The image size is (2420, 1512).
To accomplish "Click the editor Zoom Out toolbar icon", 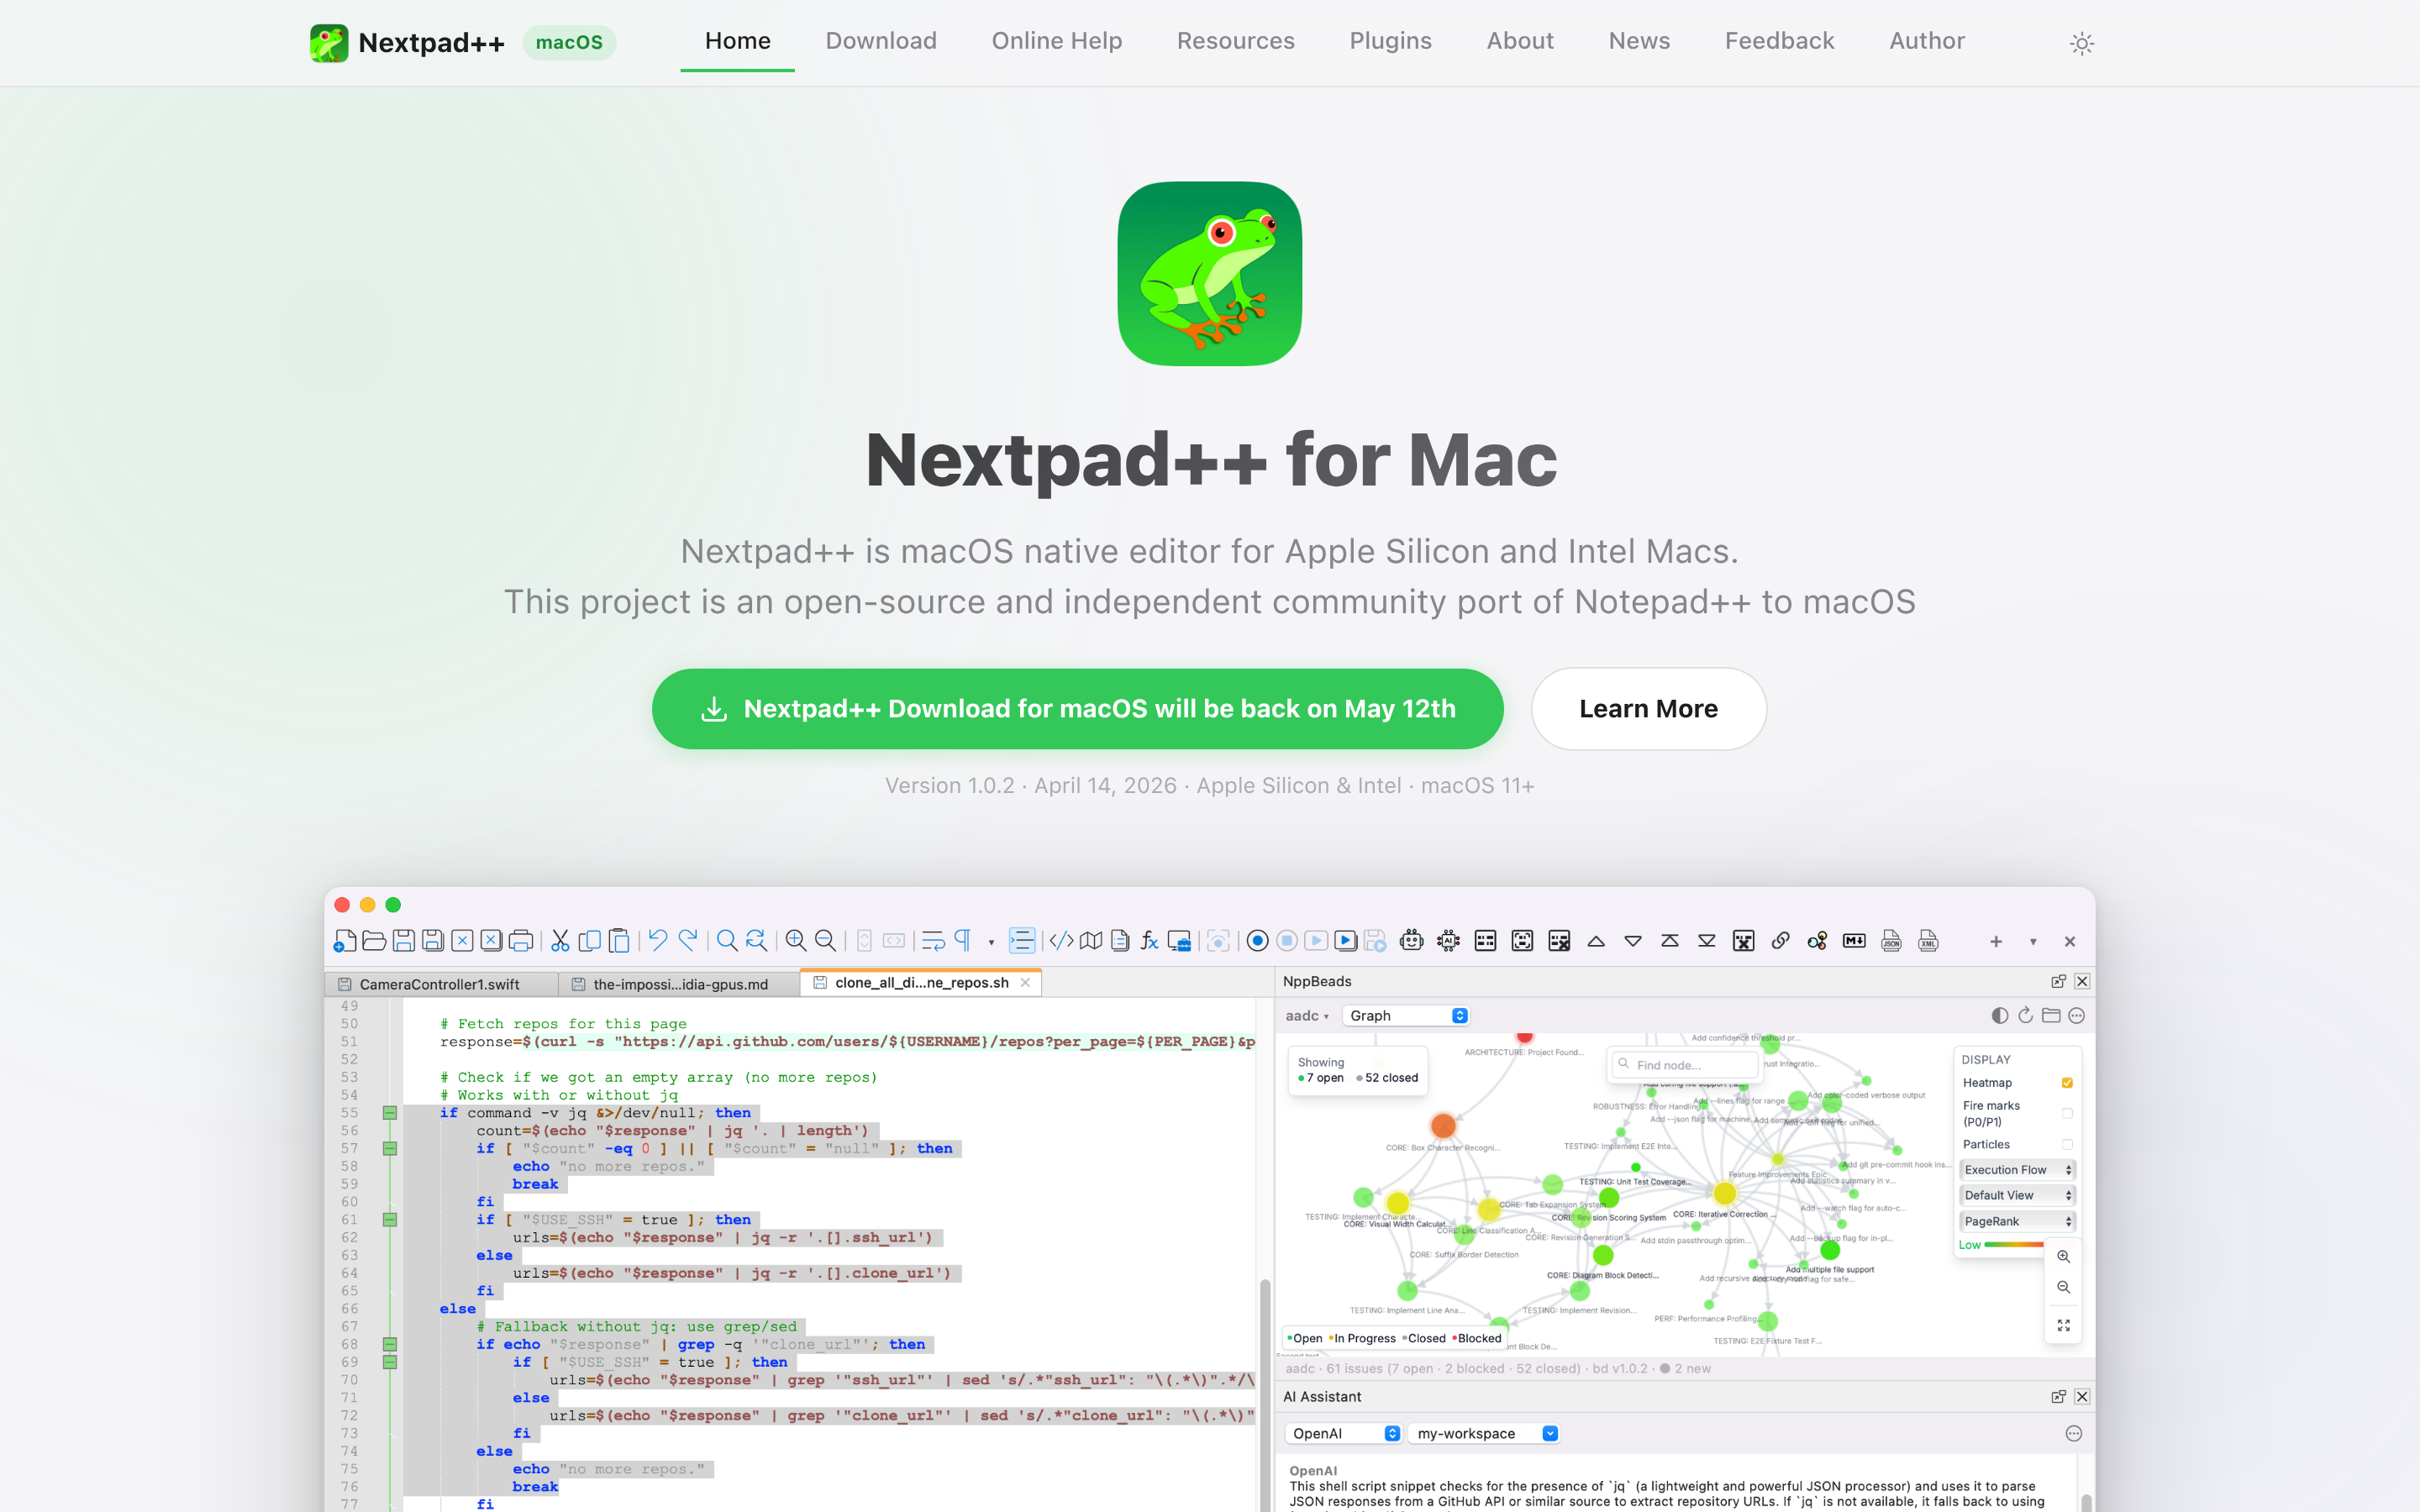I will click(825, 941).
